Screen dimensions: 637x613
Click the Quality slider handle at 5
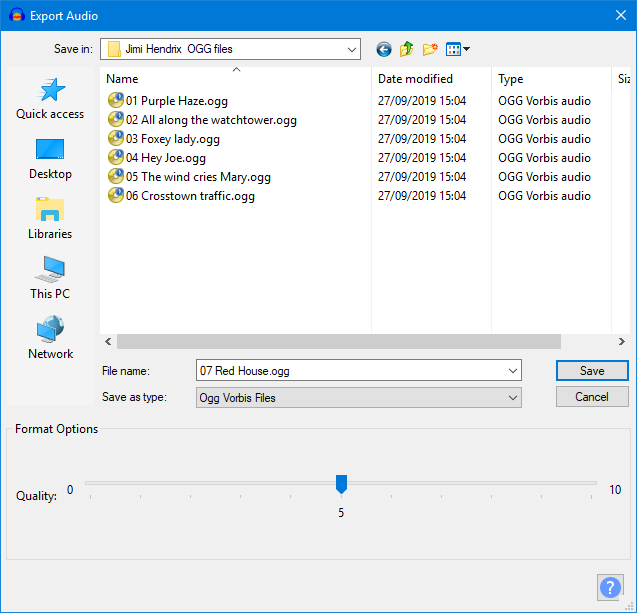click(x=341, y=484)
